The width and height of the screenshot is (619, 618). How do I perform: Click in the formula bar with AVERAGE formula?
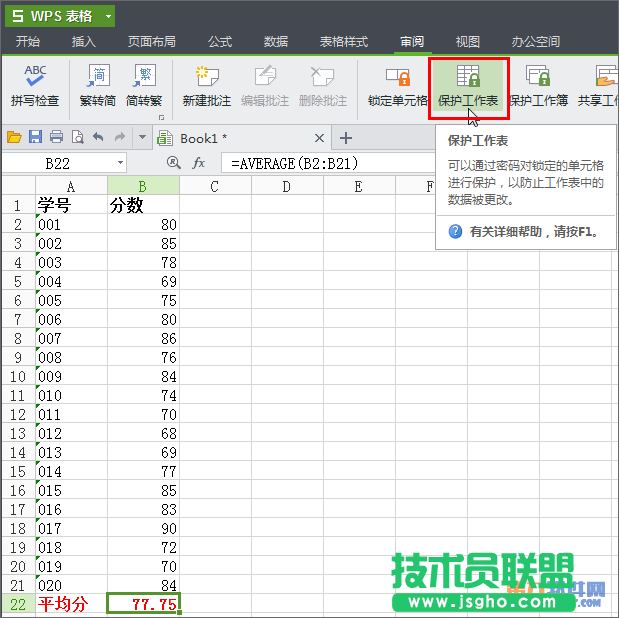[x=328, y=163]
